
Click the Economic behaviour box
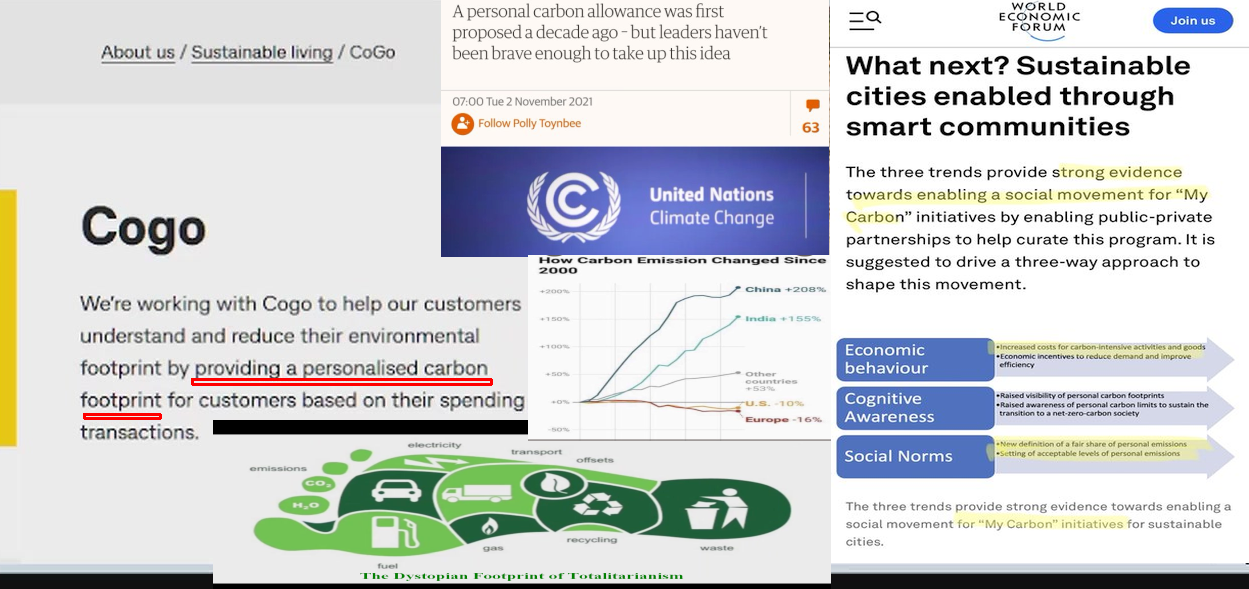[x=915, y=359]
